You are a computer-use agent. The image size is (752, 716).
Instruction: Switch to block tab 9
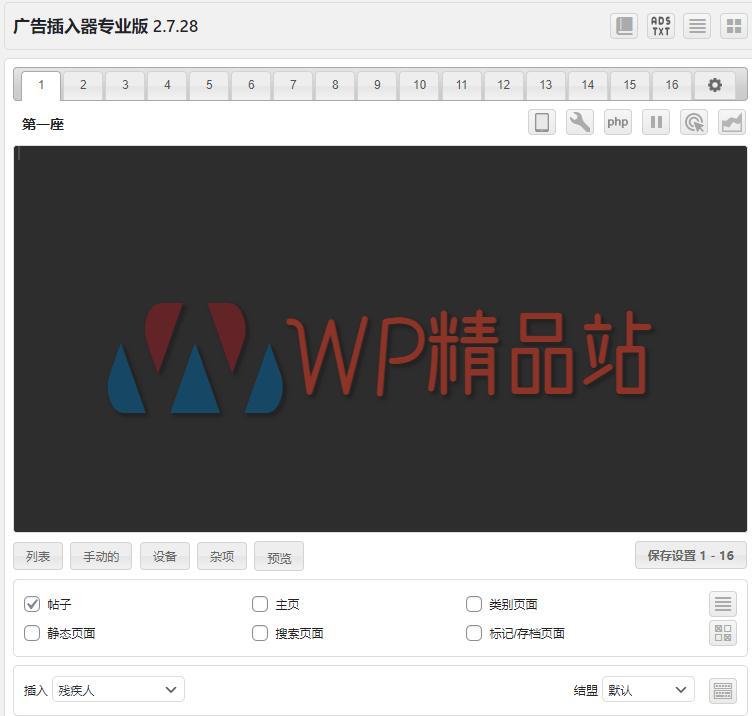click(377, 85)
